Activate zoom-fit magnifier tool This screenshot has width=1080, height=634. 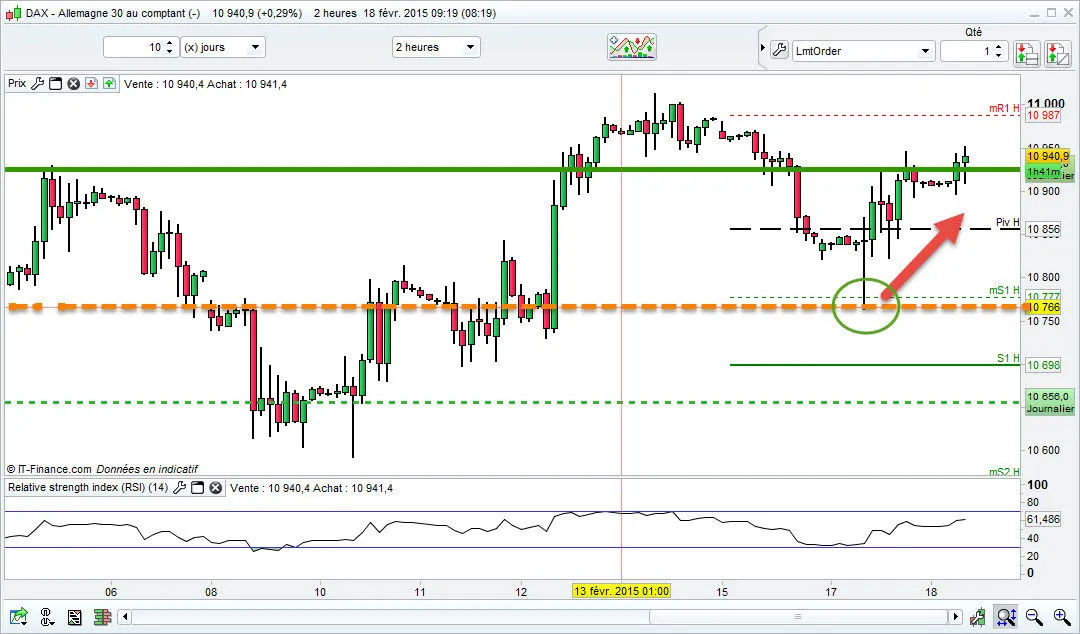coord(1005,616)
